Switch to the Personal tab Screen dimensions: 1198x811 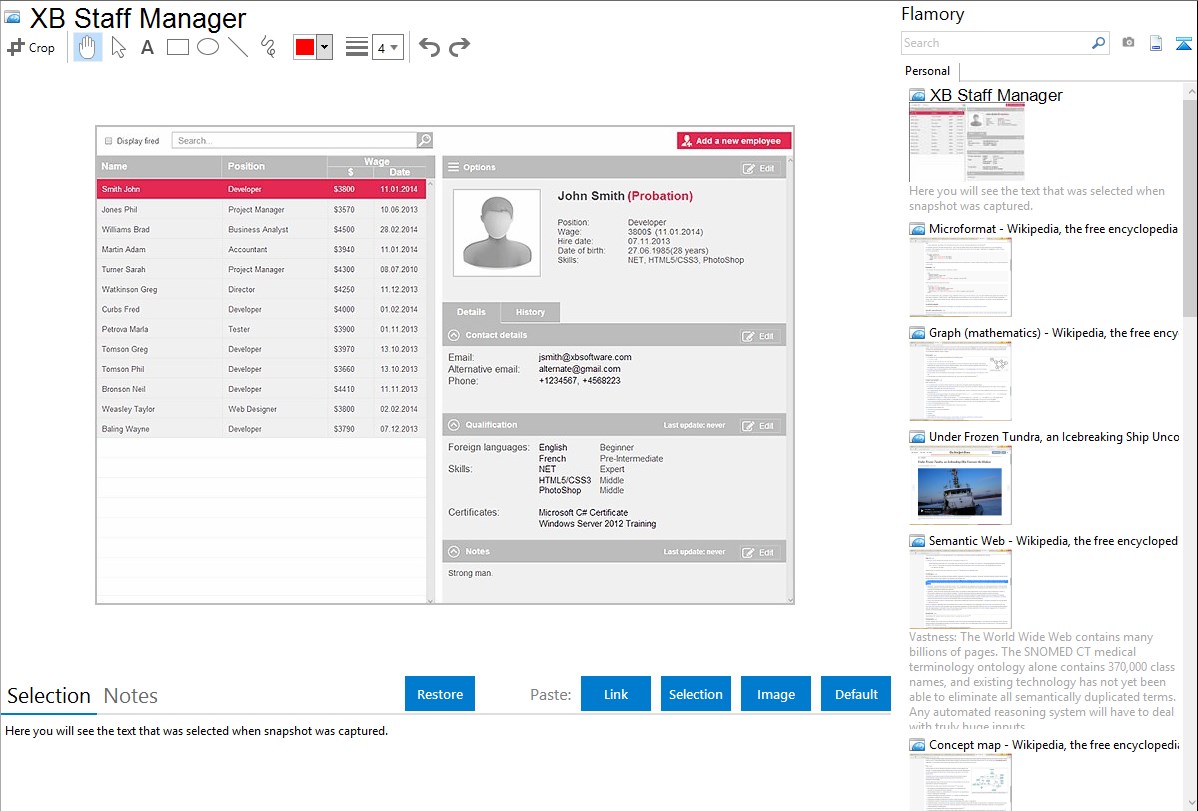tap(927, 71)
